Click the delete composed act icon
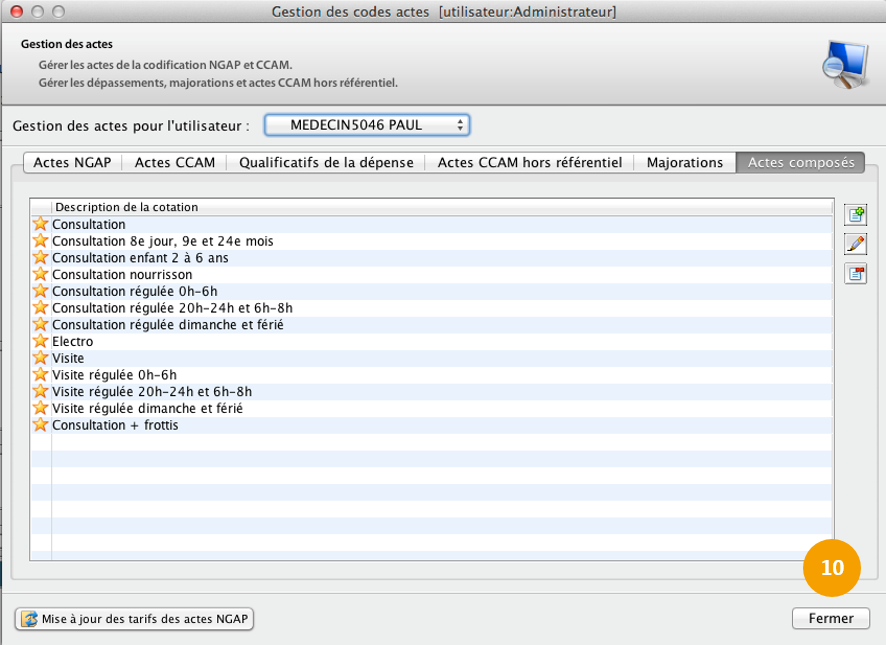Screen dimensions: 886x645 tap(855, 274)
